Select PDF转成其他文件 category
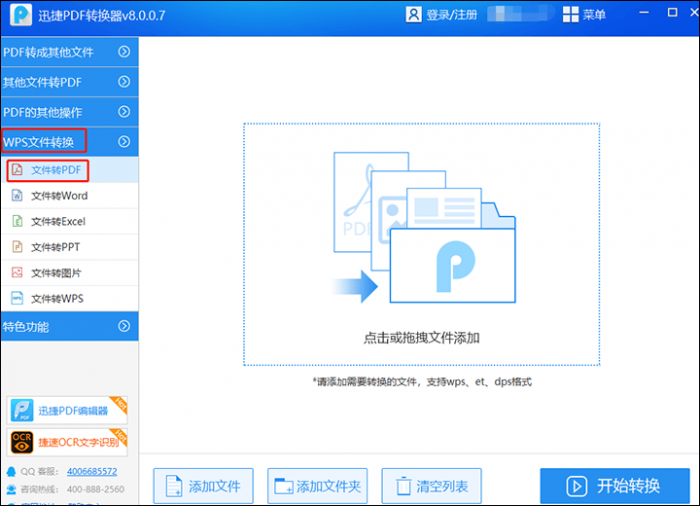The width and height of the screenshot is (700, 506). 70,52
